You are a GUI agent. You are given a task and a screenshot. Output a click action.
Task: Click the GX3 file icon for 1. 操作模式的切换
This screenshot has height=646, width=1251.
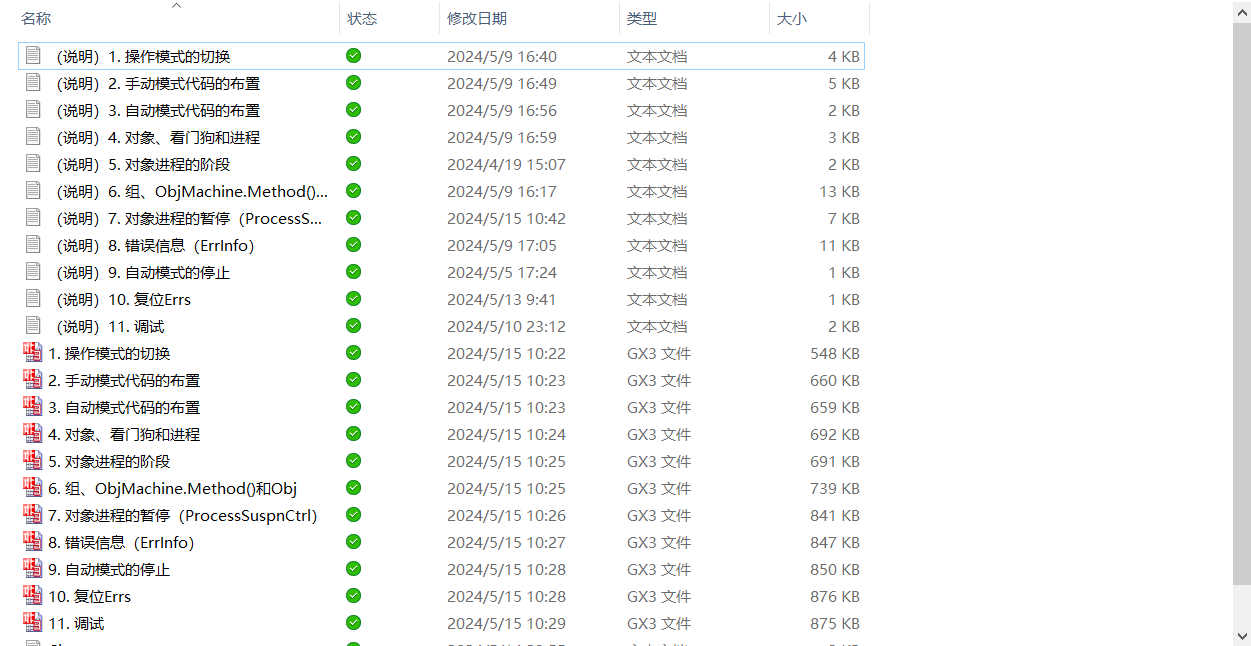click(32, 352)
